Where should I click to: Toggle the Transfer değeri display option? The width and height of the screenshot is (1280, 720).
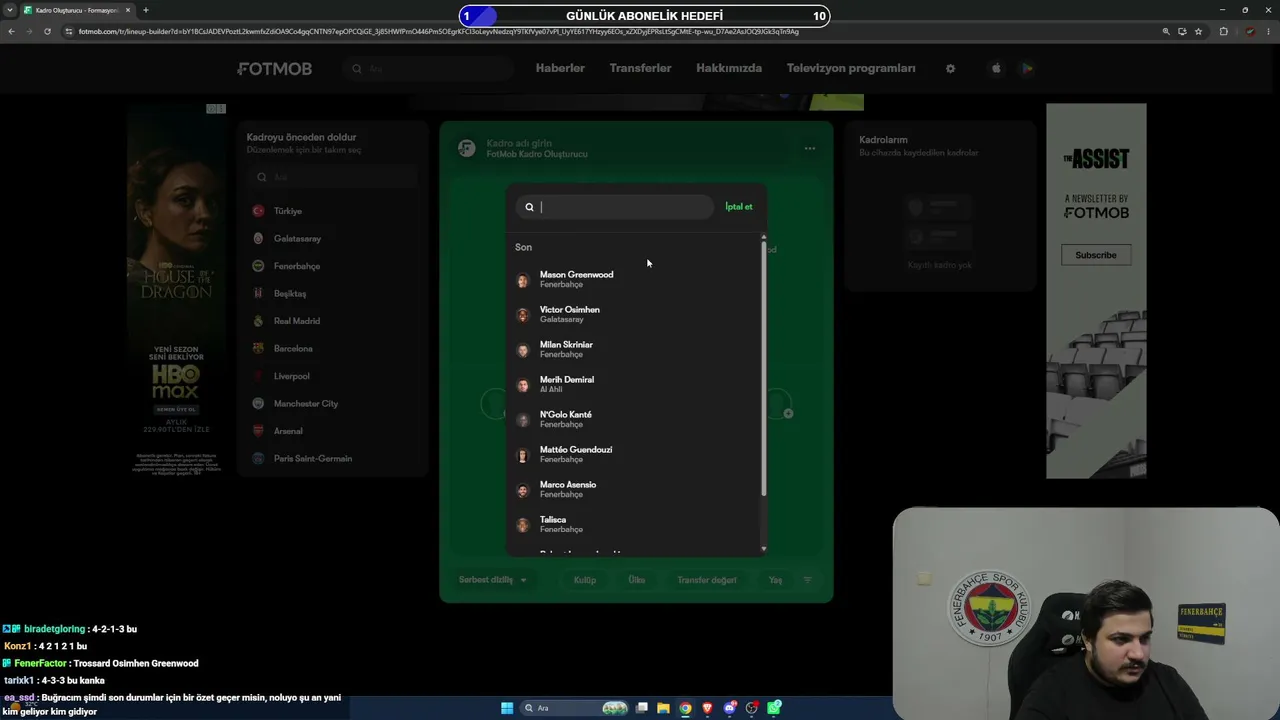click(707, 580)
